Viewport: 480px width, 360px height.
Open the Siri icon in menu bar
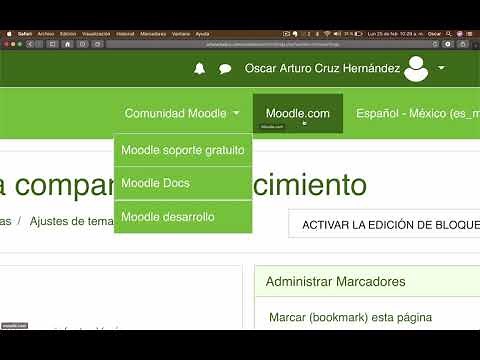coord(460,34)
